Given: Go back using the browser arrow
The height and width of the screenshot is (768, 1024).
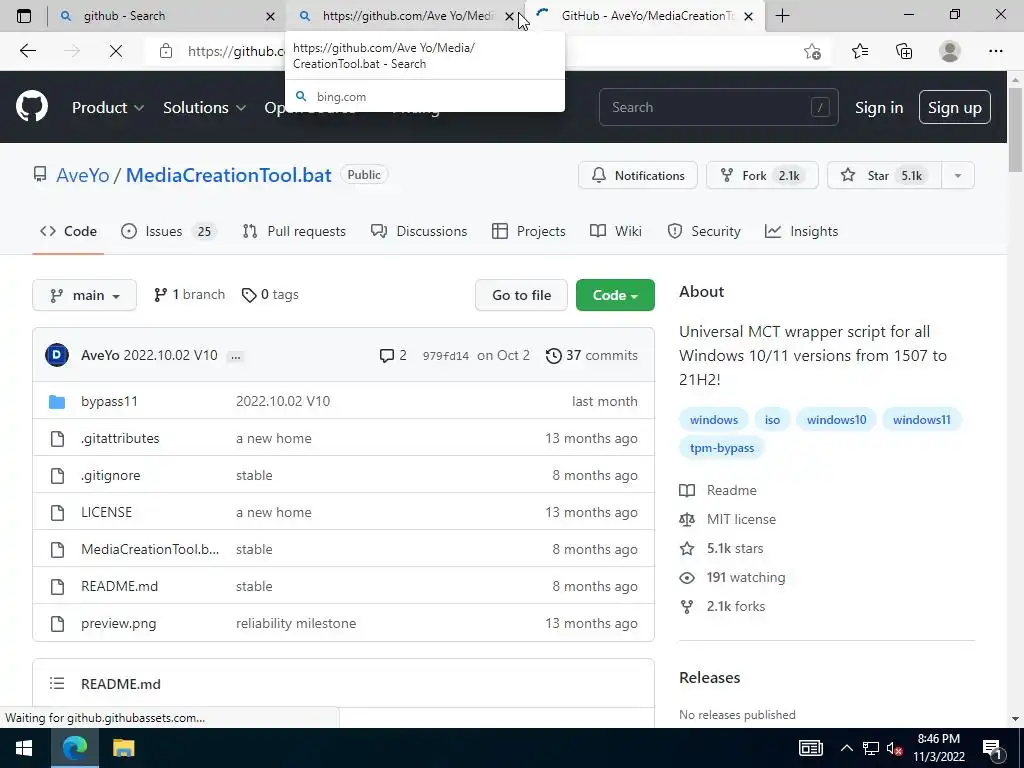Looking at the screenshot, I should [27, 51].
